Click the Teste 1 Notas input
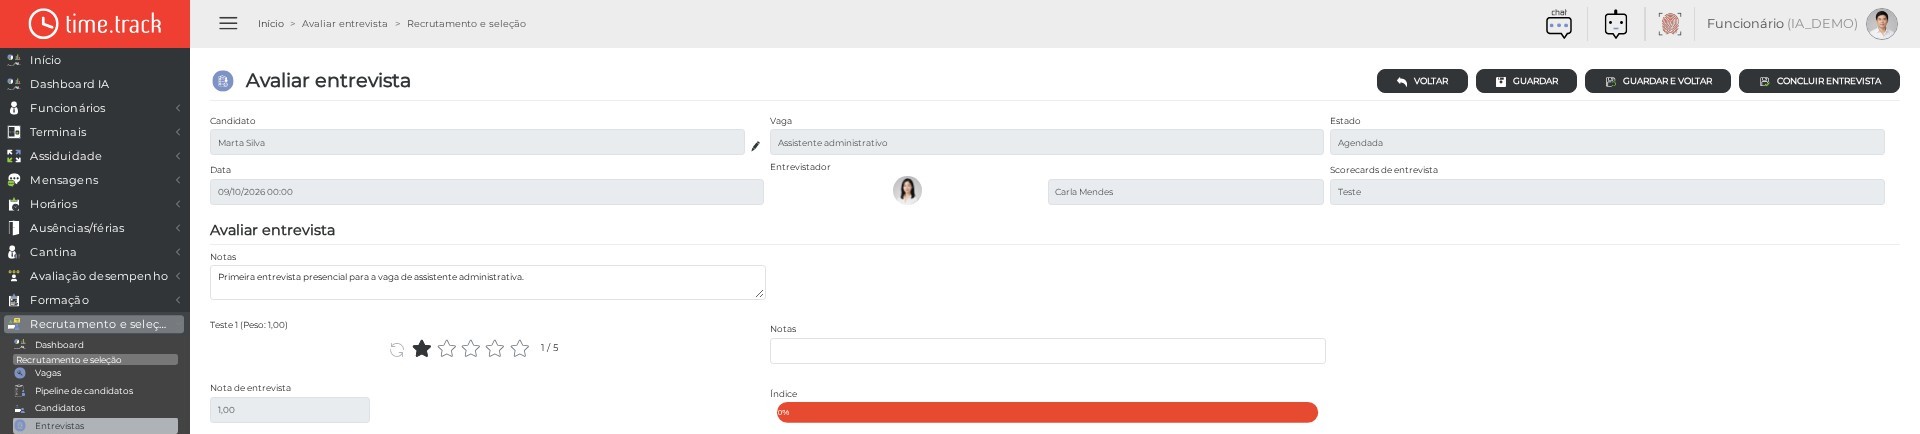The height and width of the screenshot is (434, 1920). point(1047,351)
